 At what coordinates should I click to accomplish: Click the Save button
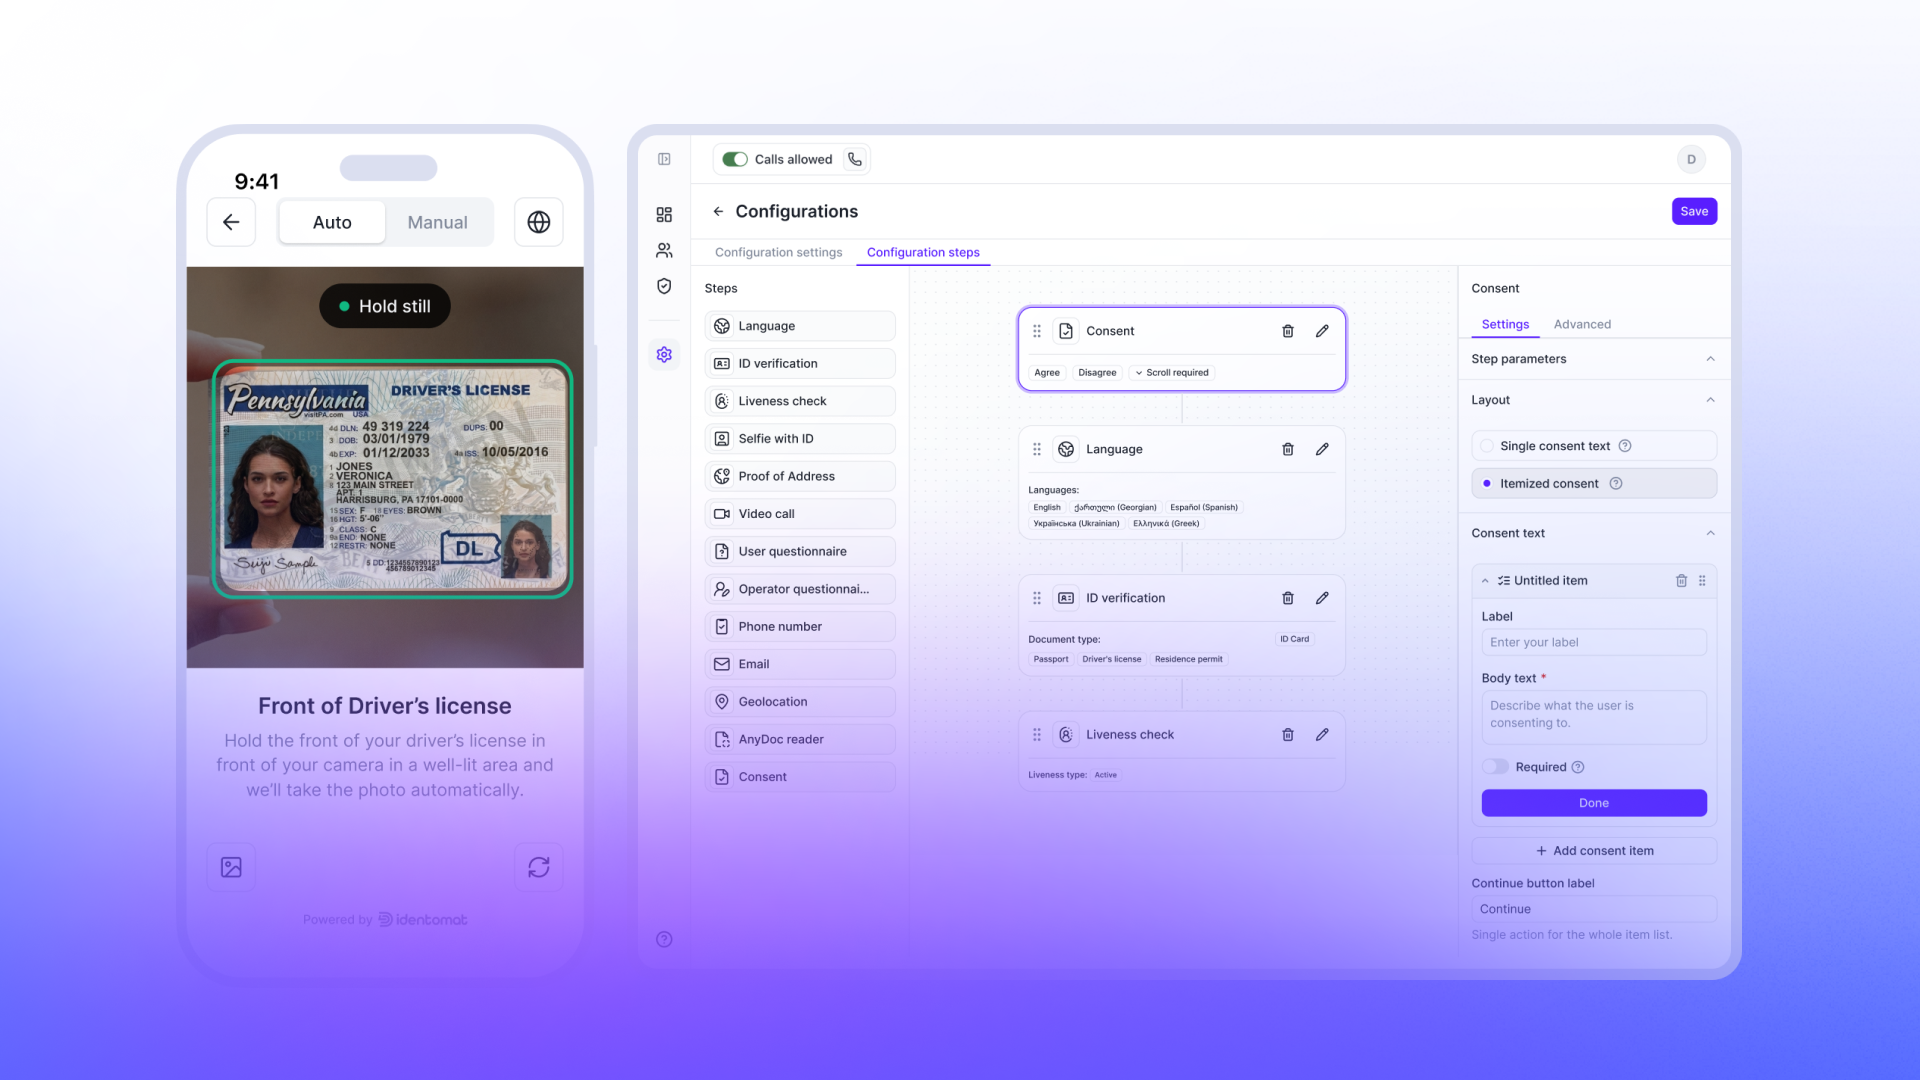coord(1694,211)
